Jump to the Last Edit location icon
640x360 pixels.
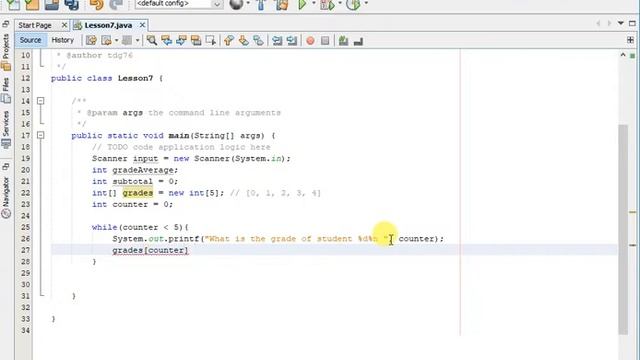click(x=91, y=40)
